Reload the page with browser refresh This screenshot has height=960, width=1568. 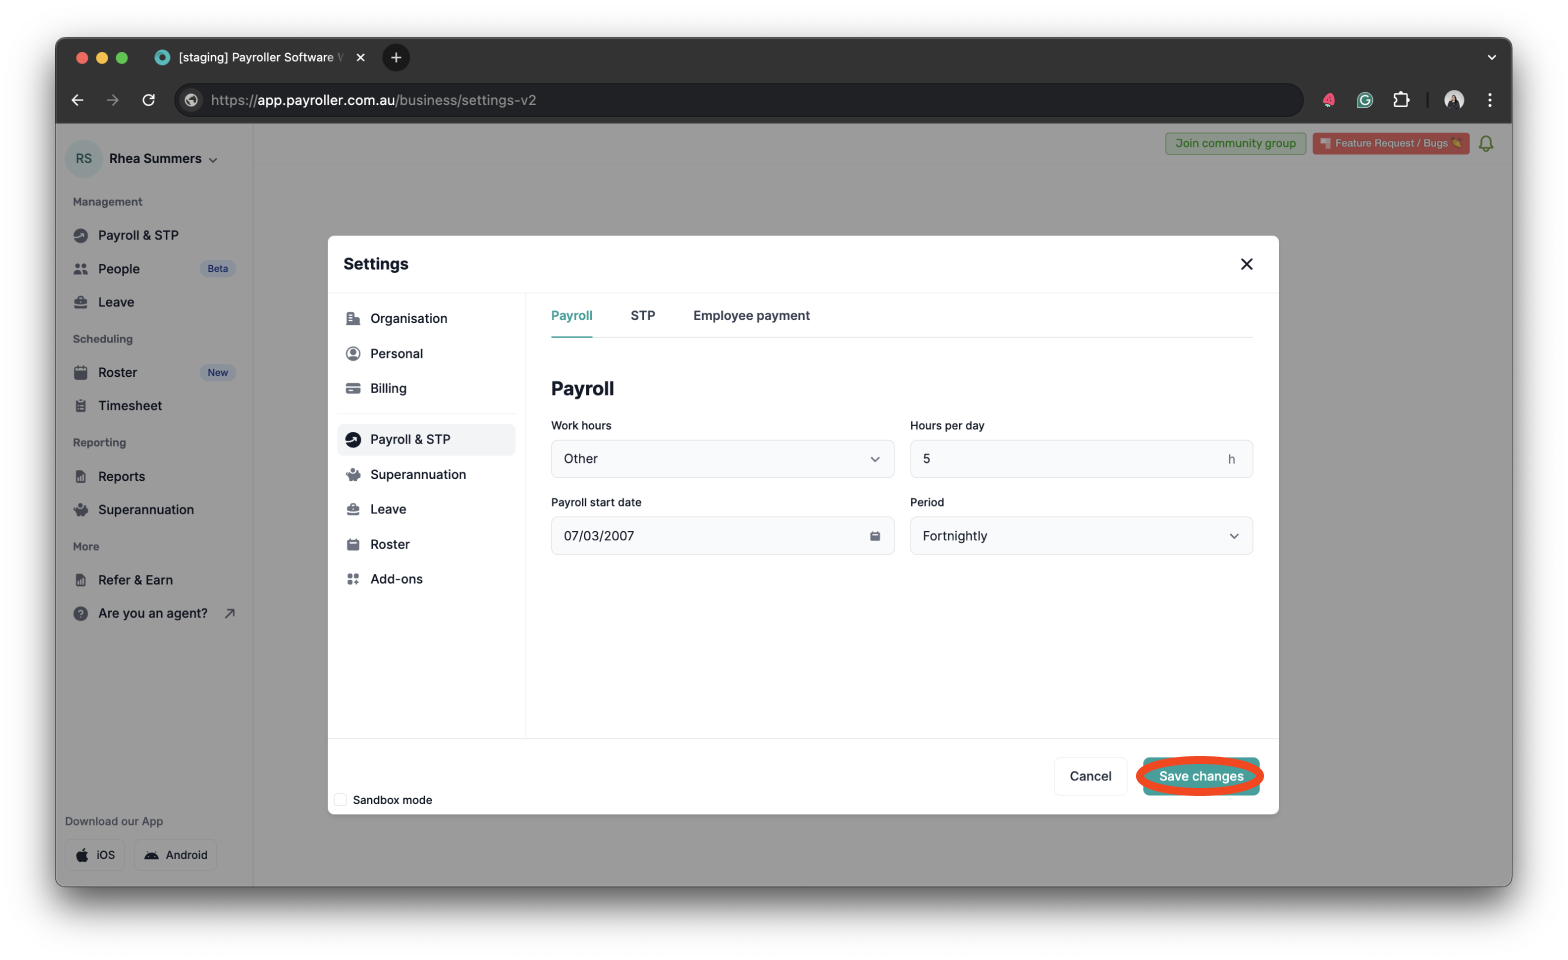point(148,100)
